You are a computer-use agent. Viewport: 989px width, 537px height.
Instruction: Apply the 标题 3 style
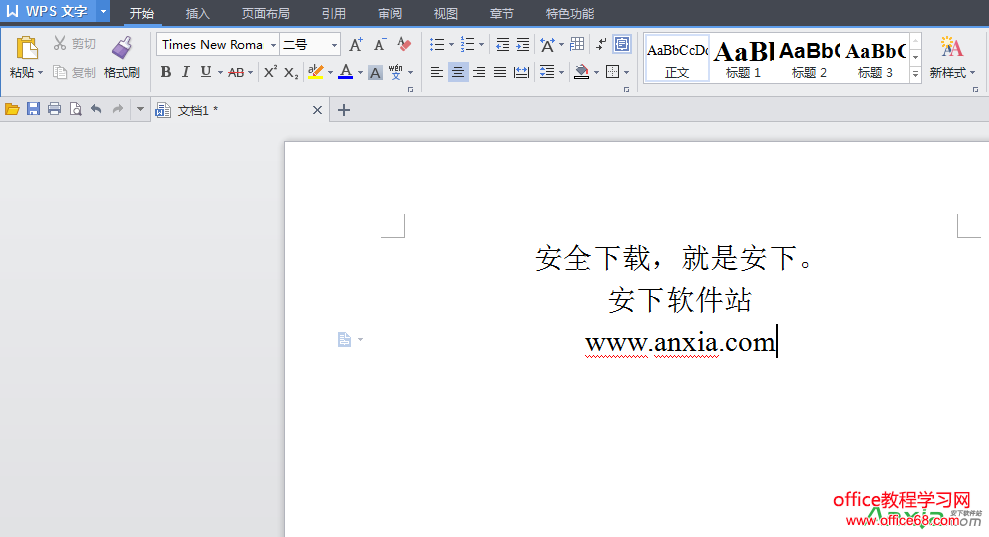pos(875,59)
